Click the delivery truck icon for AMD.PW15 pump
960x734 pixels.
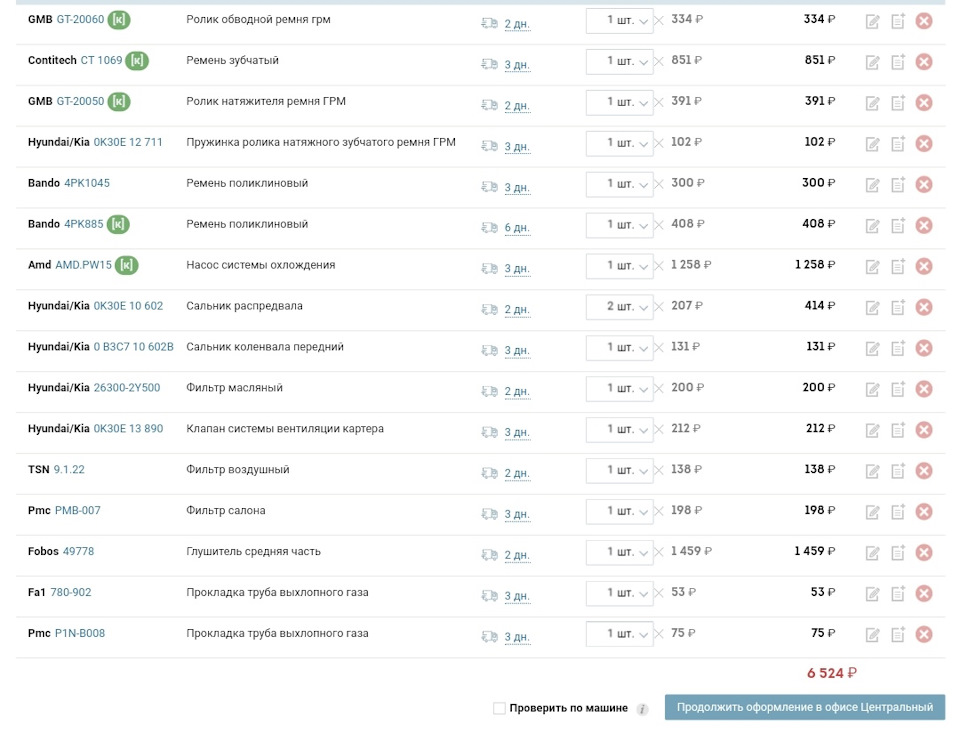489,268
